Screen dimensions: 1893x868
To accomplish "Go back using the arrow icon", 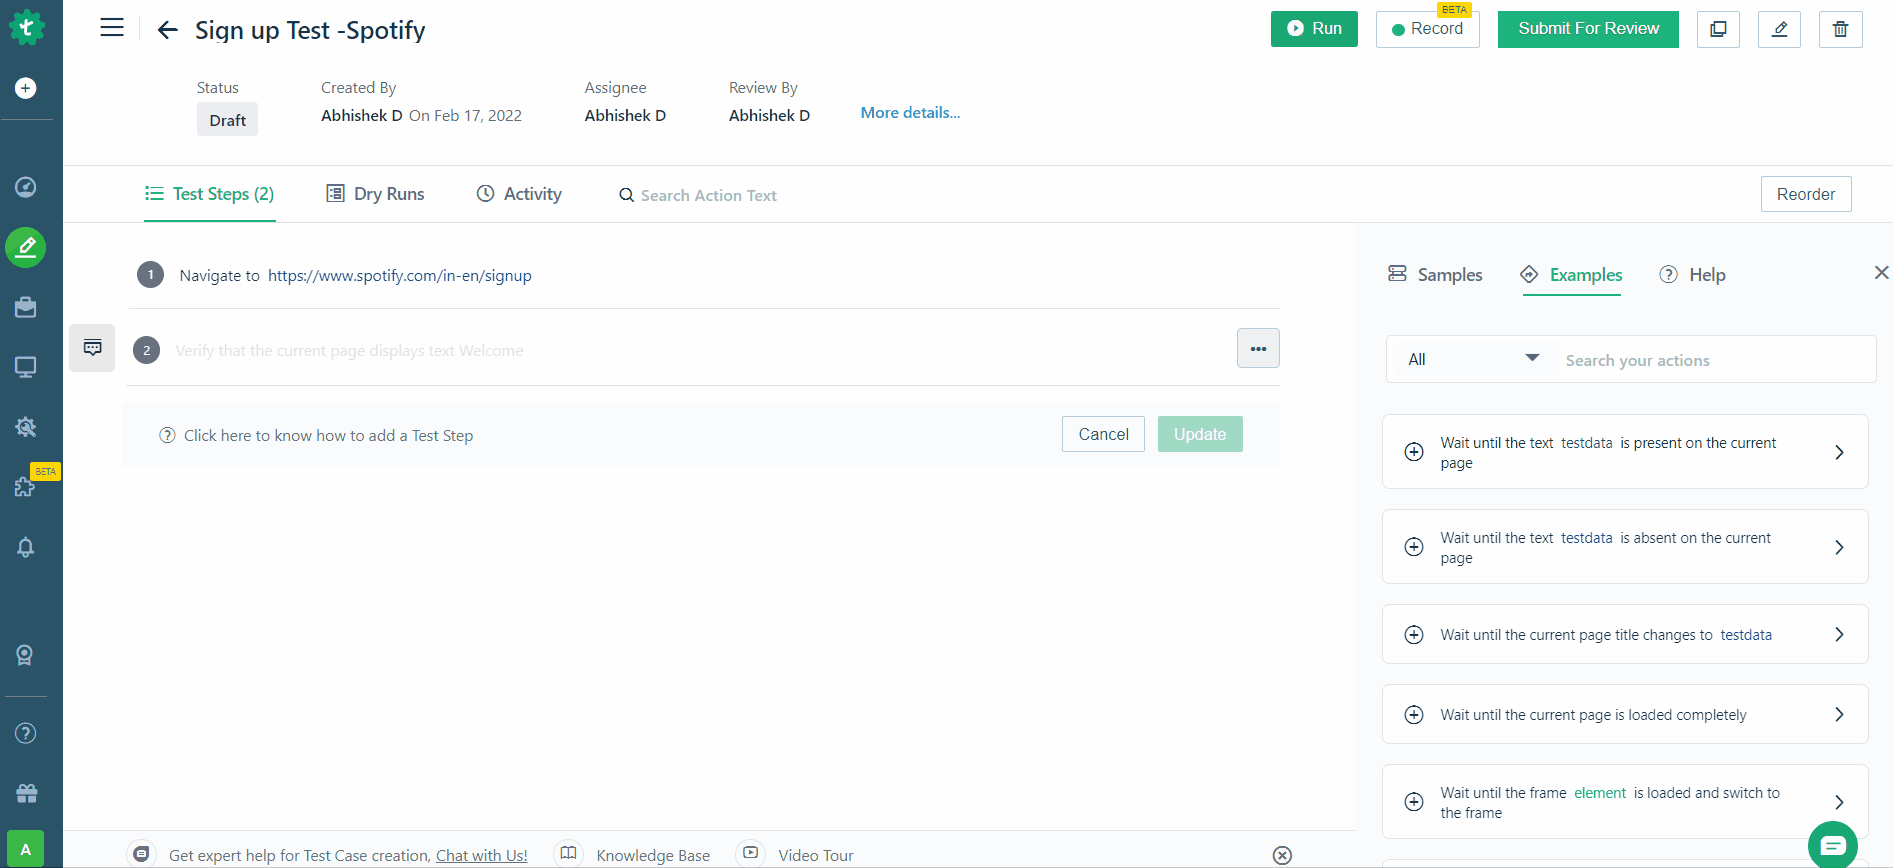I will (168, 30).
